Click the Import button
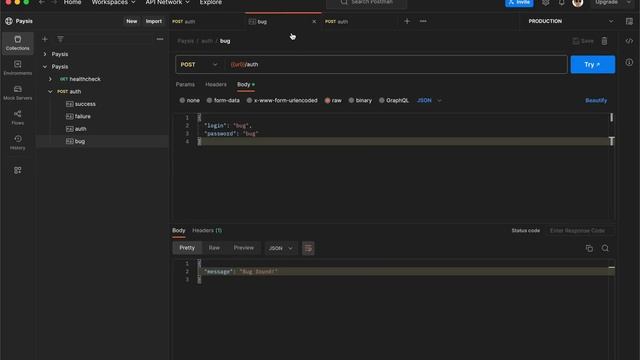 tap(153, 21)
